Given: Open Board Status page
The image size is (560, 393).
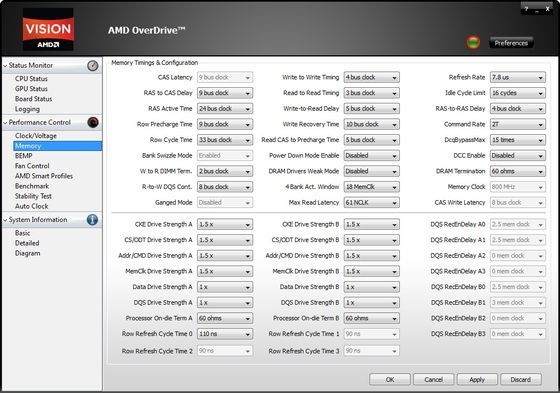Looking at the screenshot, I should point(34,99).
